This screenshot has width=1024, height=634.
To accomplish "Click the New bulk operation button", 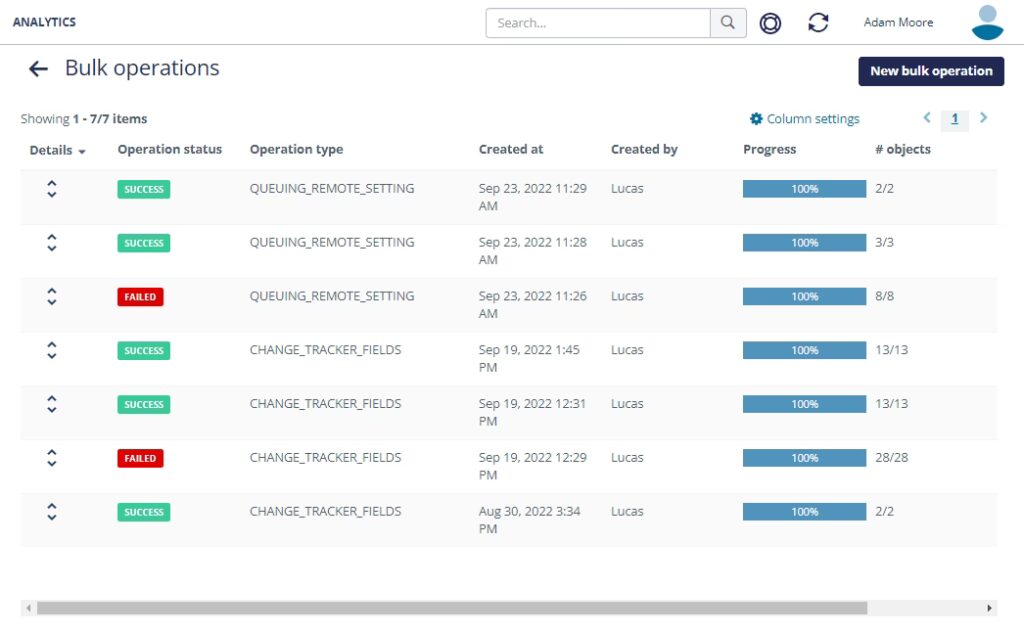I will click(x=931, y=71).
